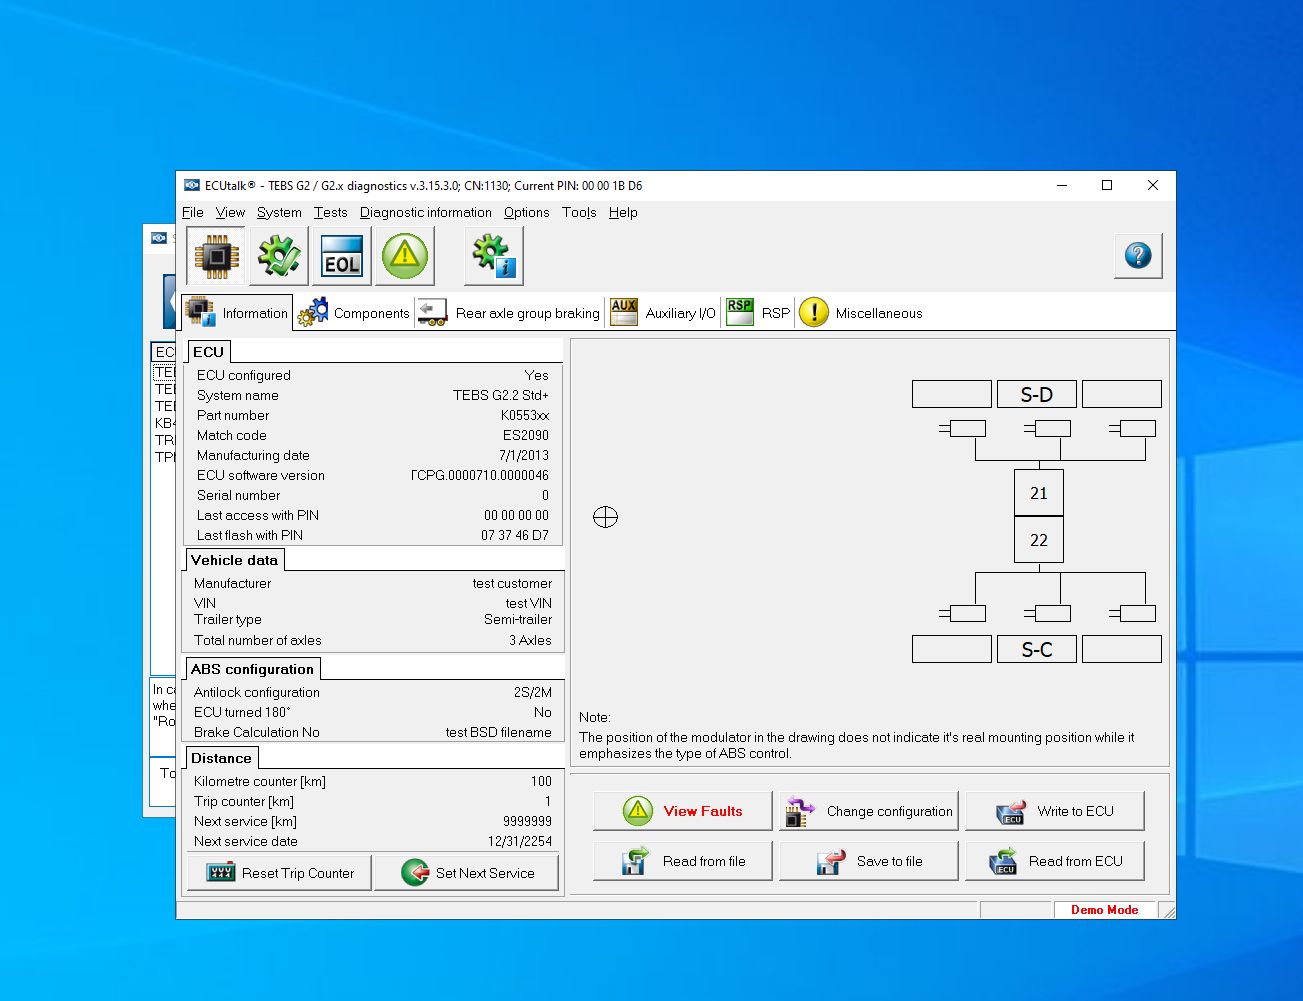
Task: Click the yellow warning triangle toolbar icon
Action: (x=405, y=256)
